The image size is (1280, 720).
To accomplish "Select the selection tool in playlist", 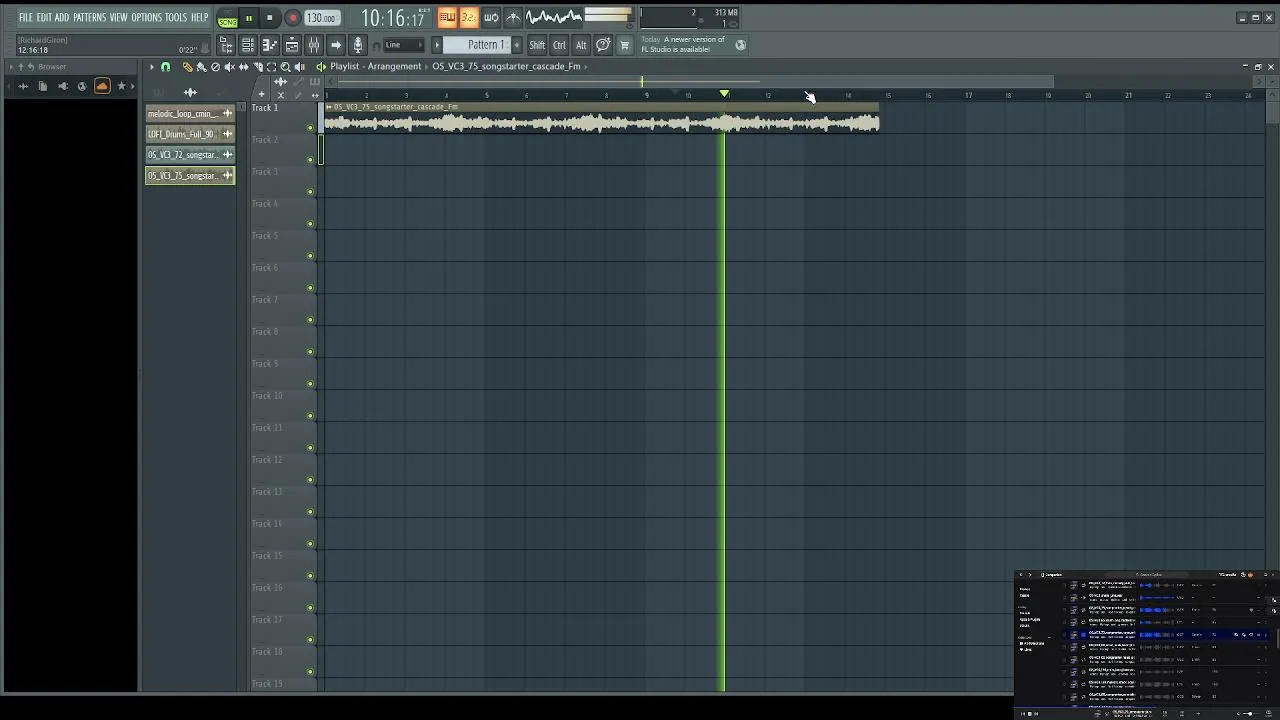I will [271, 67].
